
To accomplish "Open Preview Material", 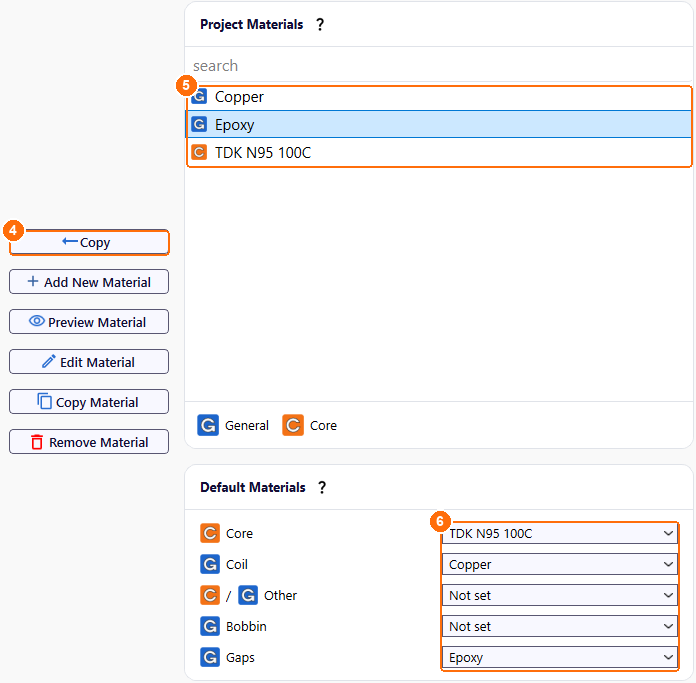I will pyautogui.click(x=89, y=322).
